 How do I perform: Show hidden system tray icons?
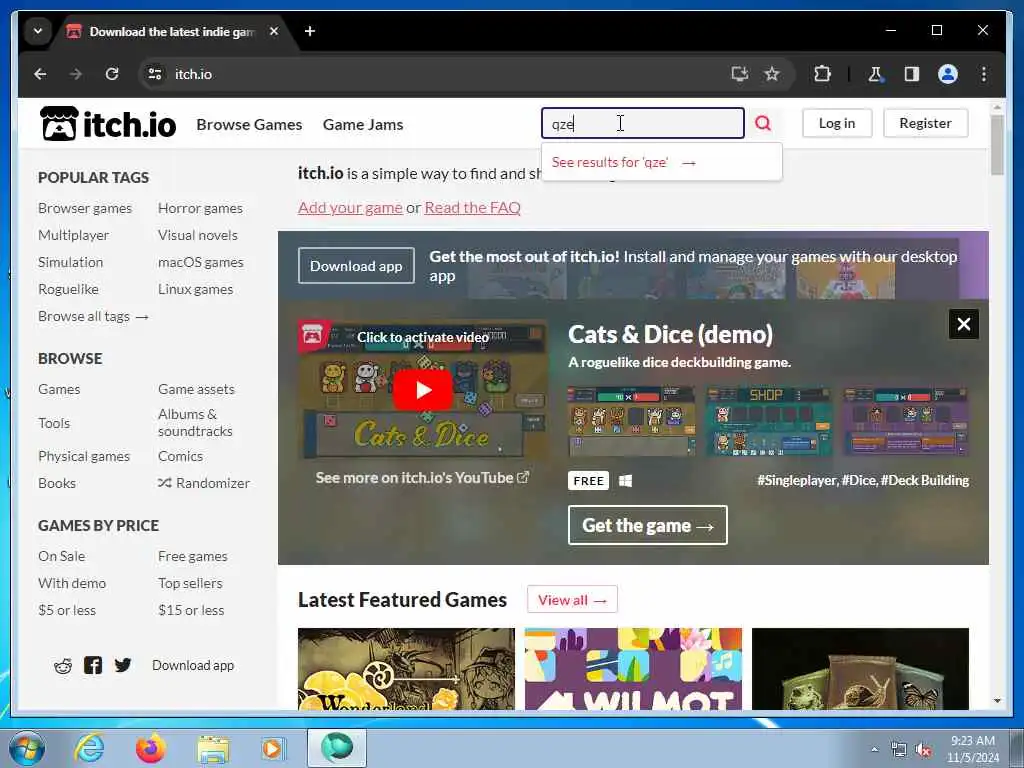click(874, 750)
